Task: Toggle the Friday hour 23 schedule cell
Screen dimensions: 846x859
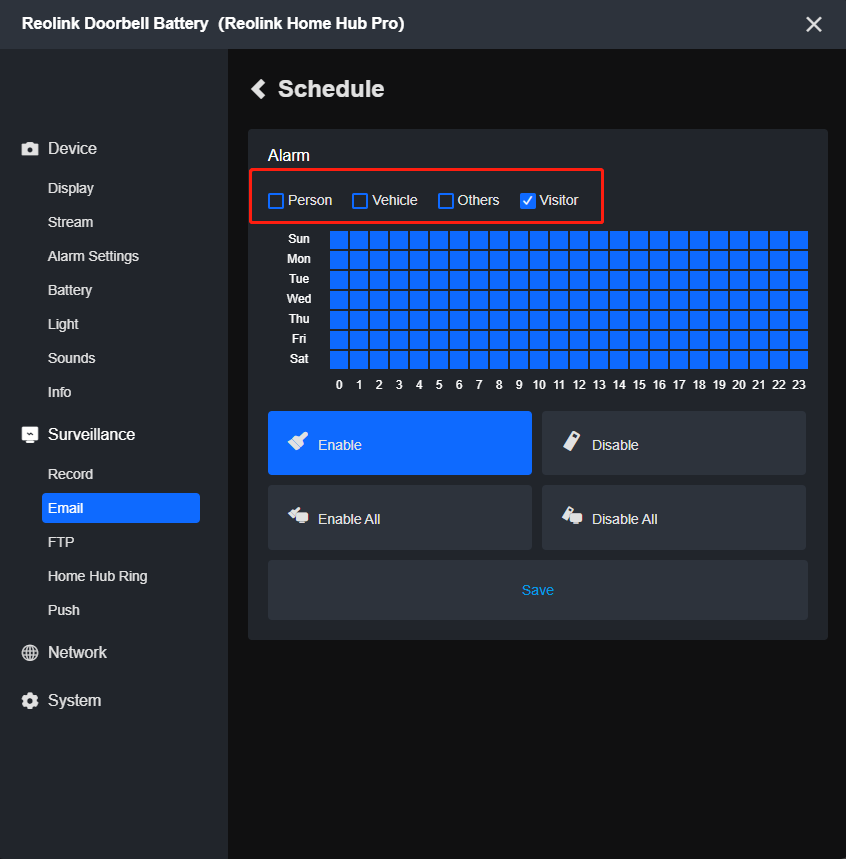Action: coord(799,340)
